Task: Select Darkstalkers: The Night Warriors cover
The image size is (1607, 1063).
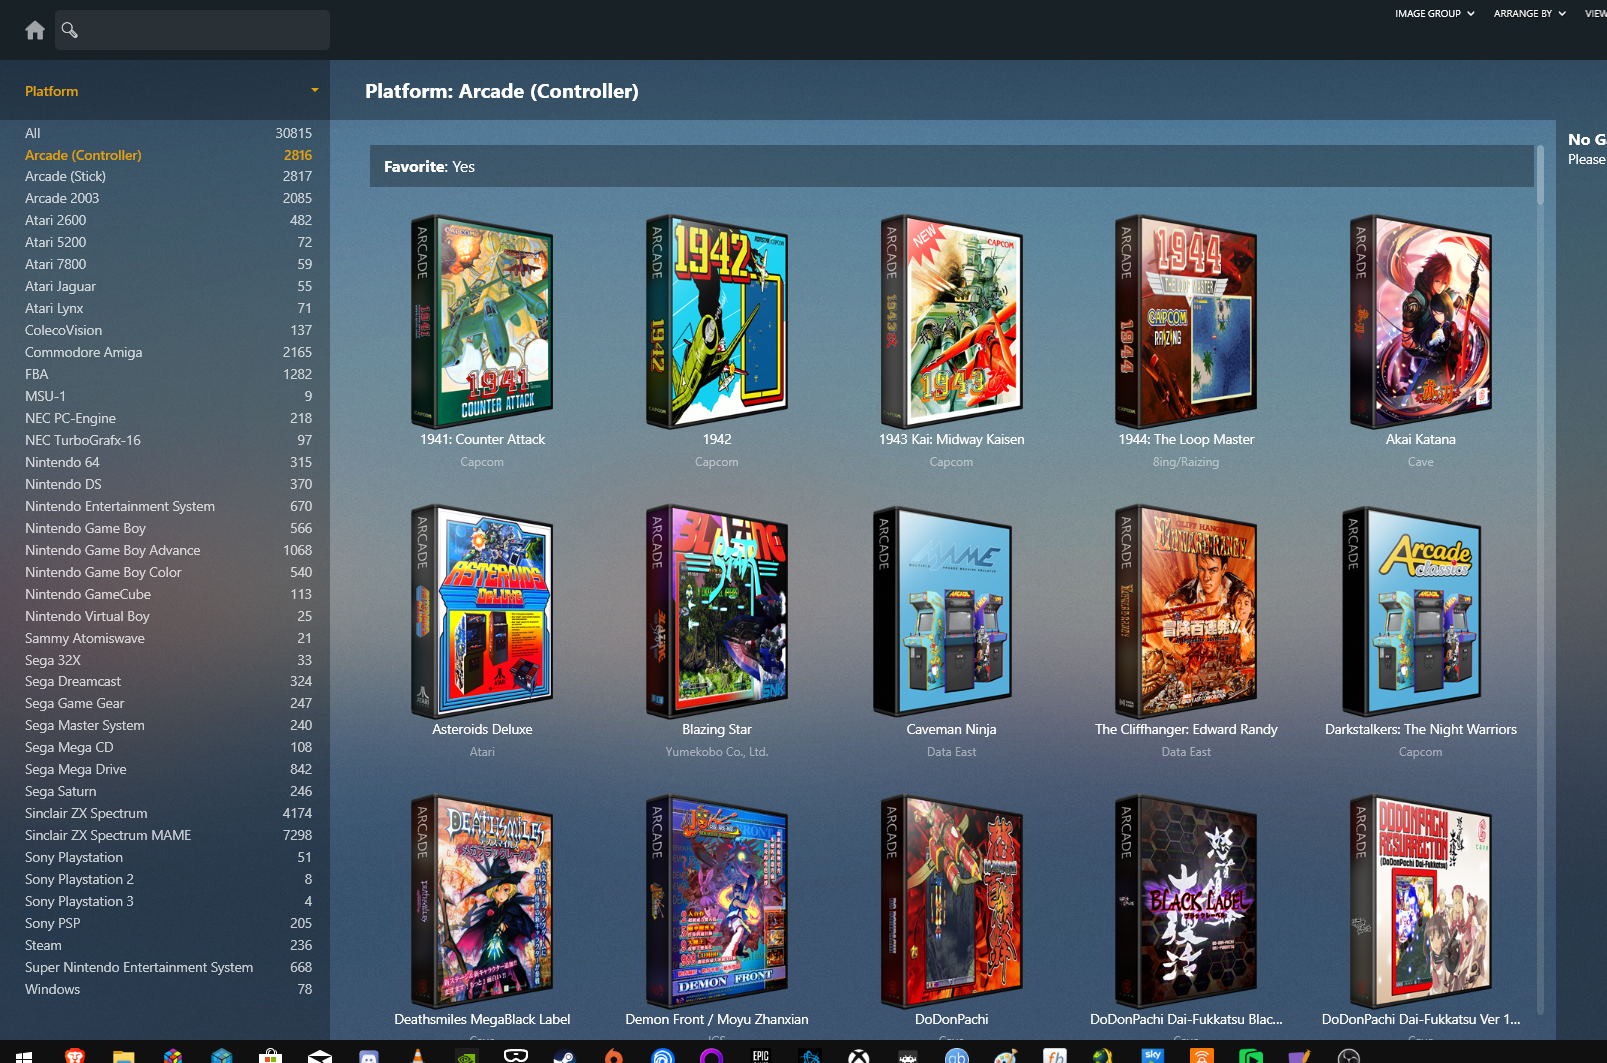Action: 1413,612
